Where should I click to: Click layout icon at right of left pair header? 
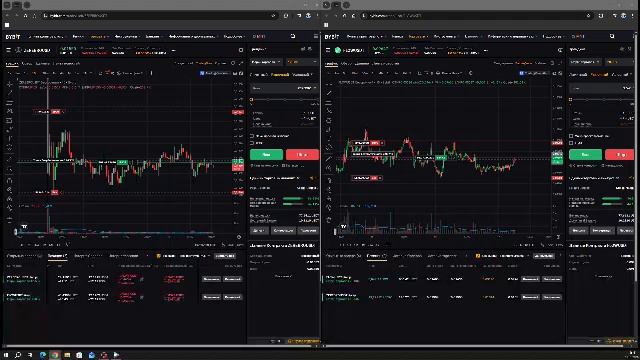coord(241,50)
